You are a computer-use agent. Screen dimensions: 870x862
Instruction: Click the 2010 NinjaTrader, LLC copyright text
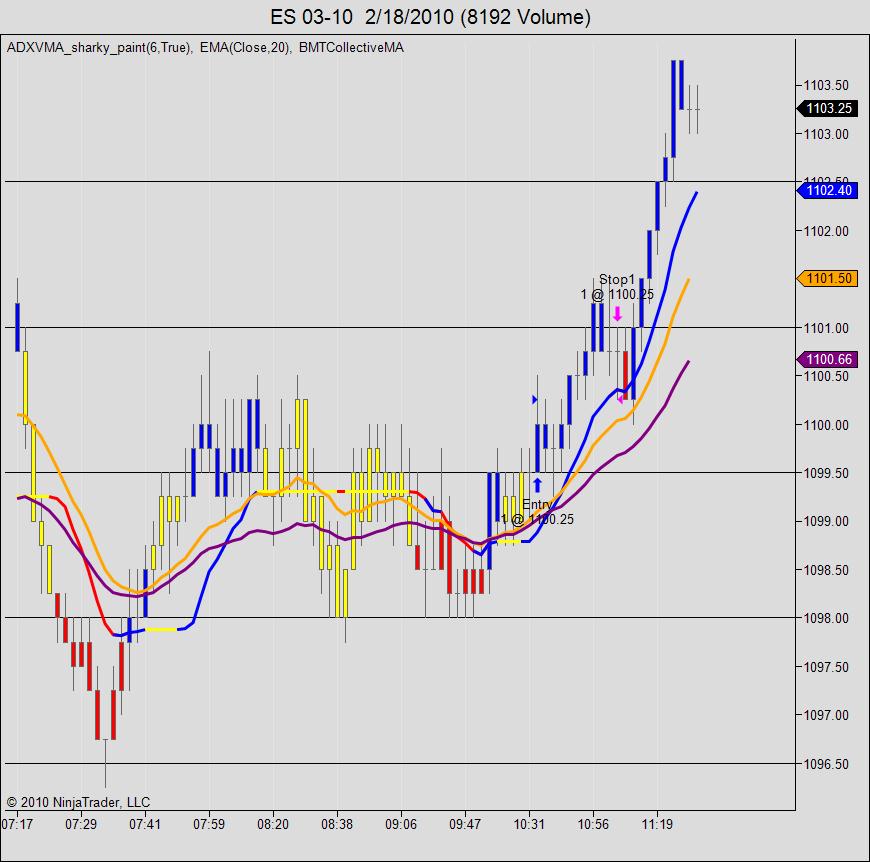[78, 802]
